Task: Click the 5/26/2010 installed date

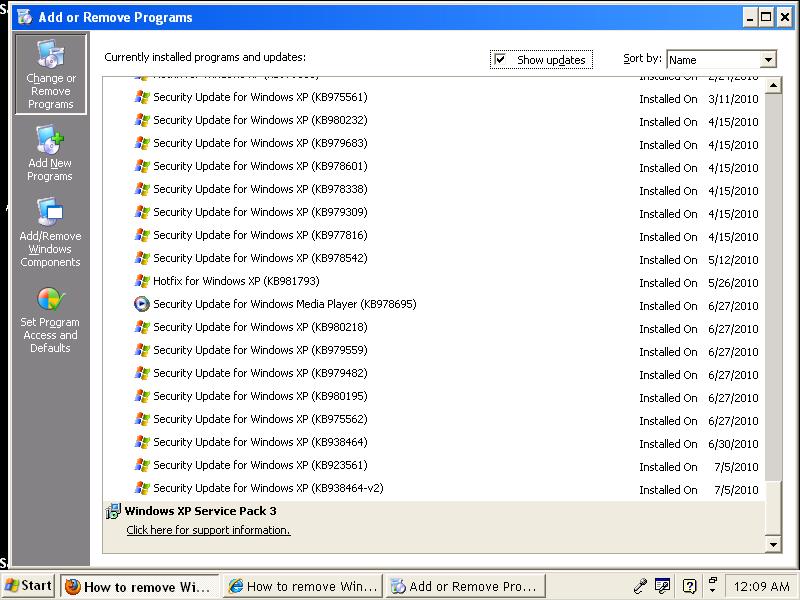Action: [733, 283]
